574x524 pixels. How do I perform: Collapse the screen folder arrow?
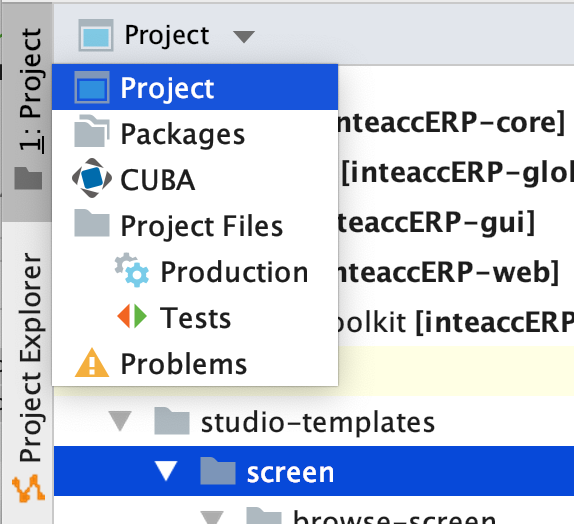coord(166,471)
